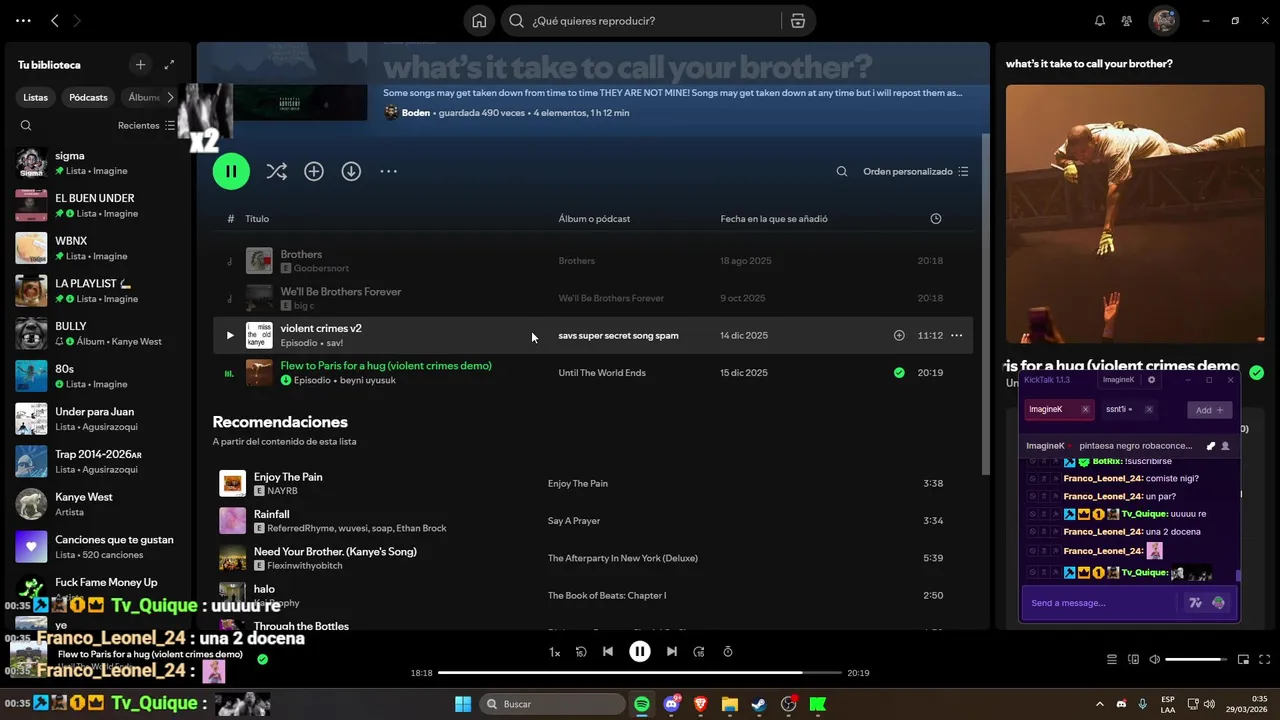Open the Discord icon in the taskbar
Viewport: 1280px width, 720px height.
(671, 704)
